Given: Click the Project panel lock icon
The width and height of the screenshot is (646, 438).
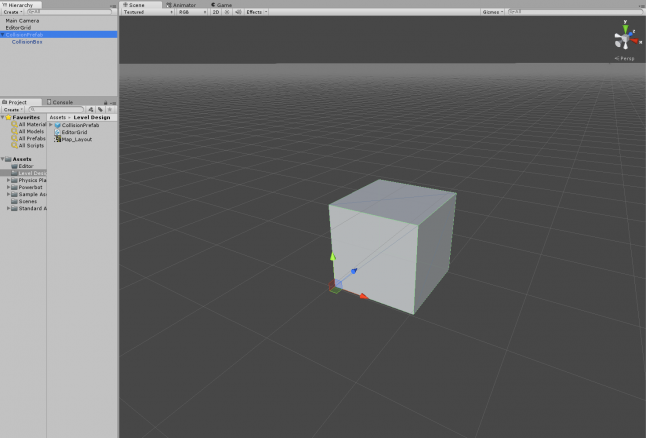Looking at the screenshot, I should tap(104, 101).
